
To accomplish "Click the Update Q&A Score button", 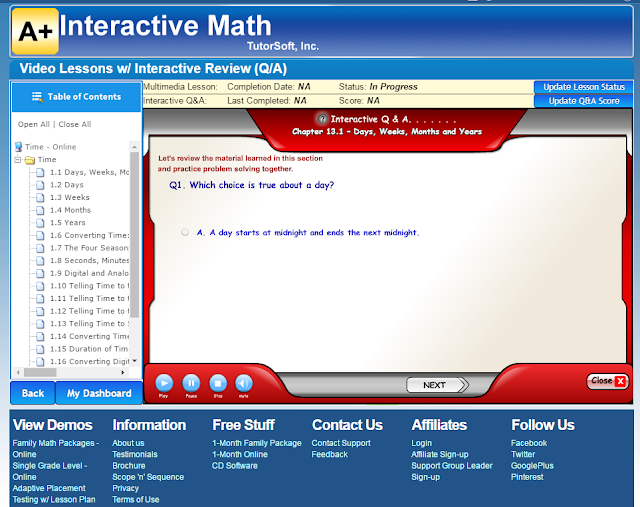I will pyautogui.click(x=584, y=101).
